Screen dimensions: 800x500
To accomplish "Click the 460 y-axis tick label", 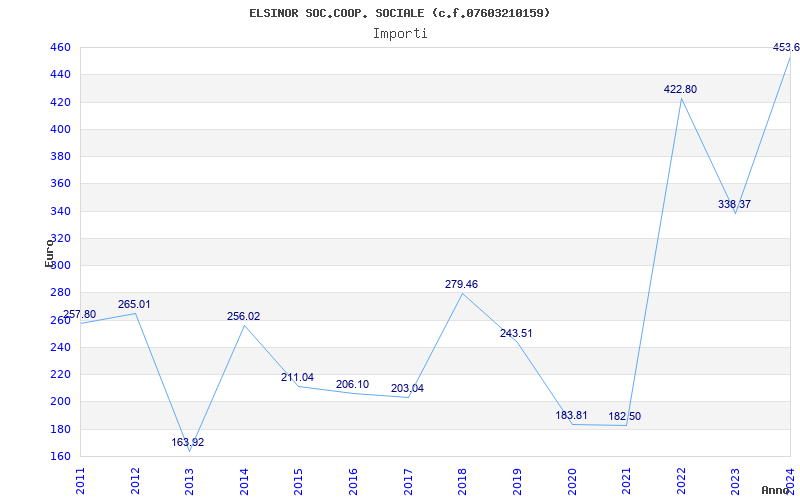I will (60, 47).
